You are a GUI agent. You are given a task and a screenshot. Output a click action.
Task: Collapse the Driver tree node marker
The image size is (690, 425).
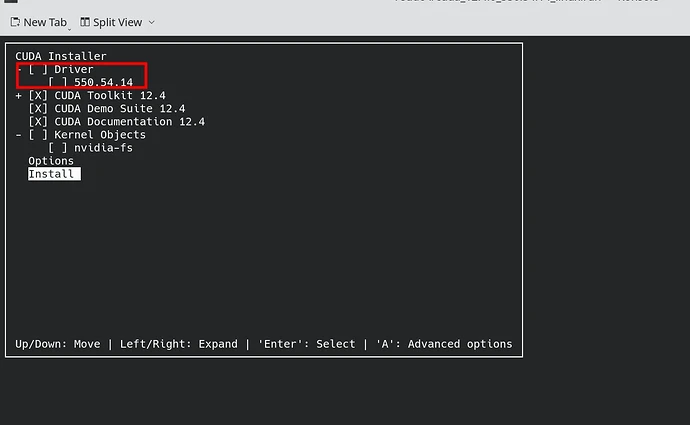(19, 70)
